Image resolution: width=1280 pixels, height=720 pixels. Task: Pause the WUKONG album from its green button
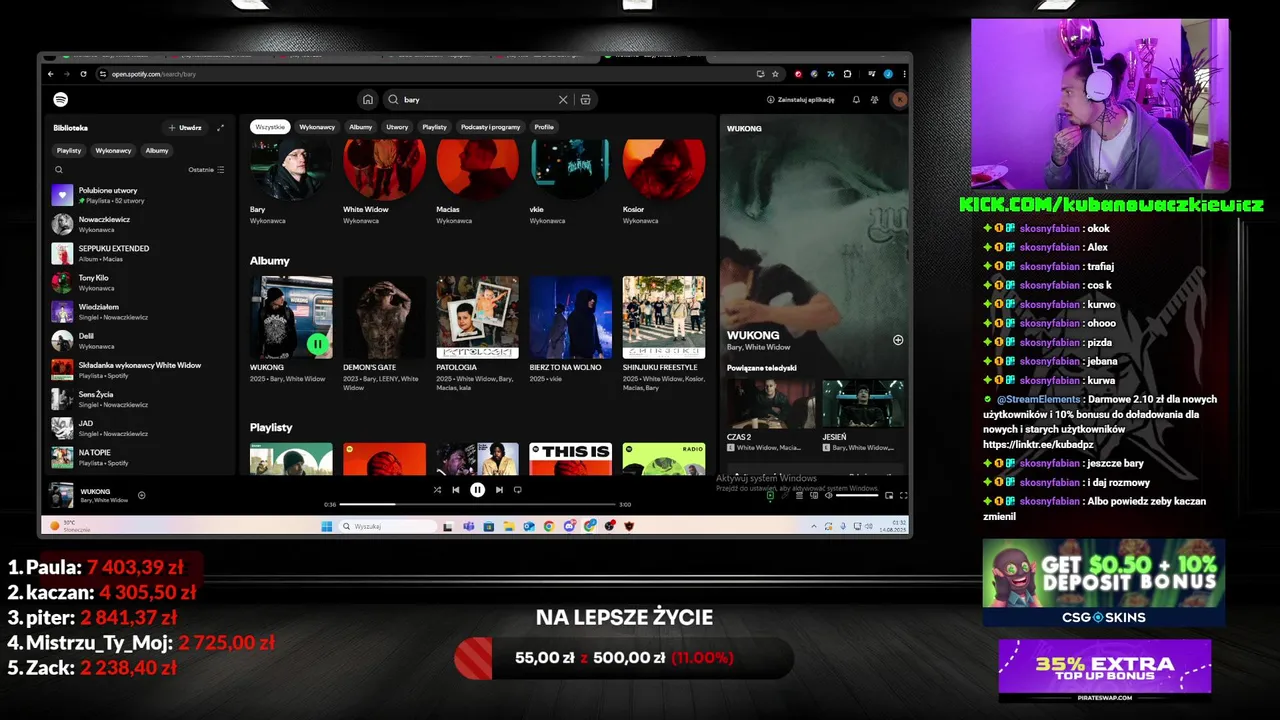[318, 344]
